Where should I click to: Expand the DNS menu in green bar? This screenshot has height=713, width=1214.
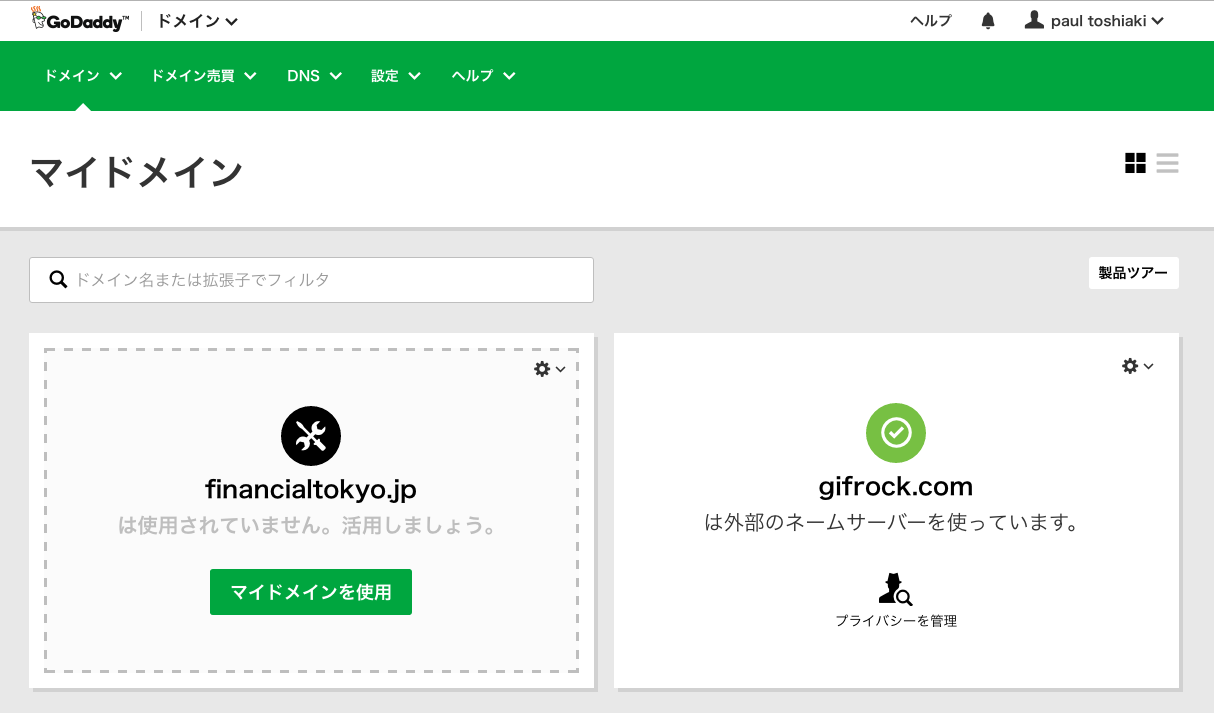pyautogui.click(x=314, y=76)
